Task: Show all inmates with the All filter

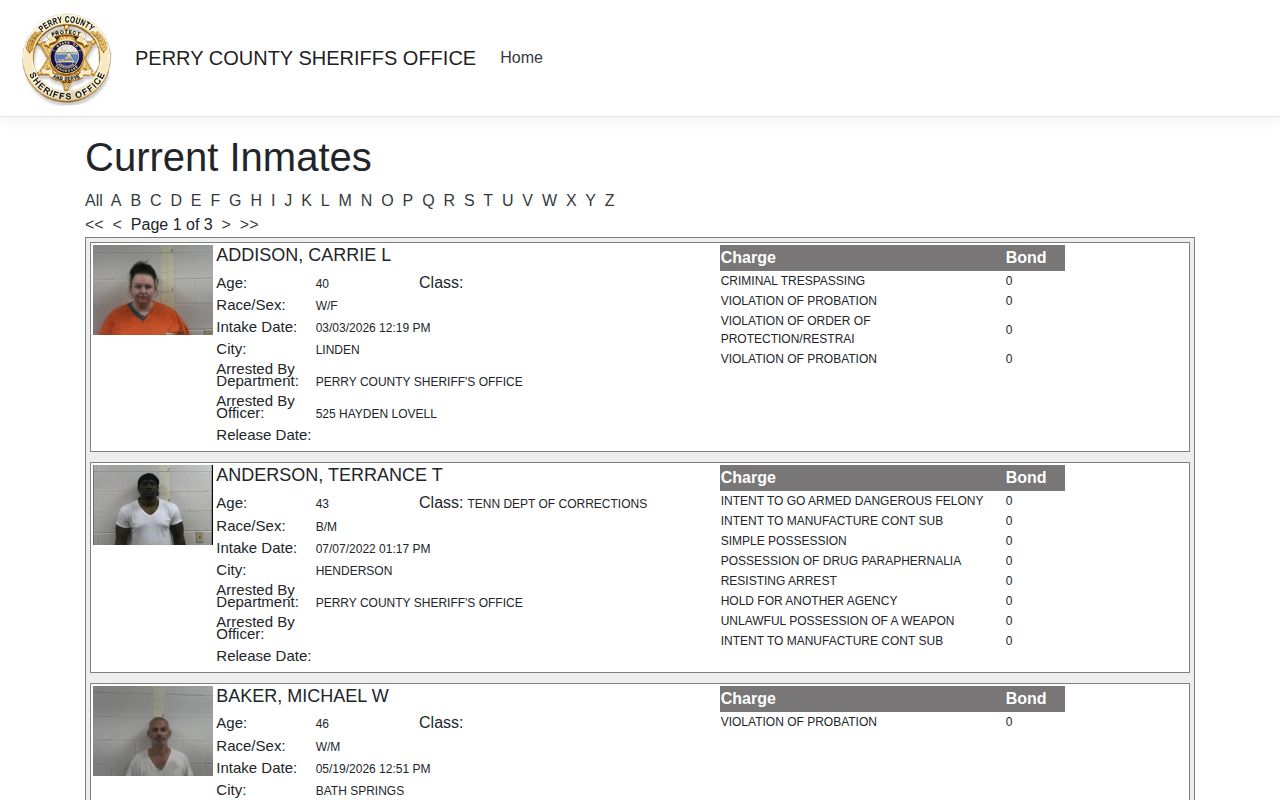Action: pos(94,200)
